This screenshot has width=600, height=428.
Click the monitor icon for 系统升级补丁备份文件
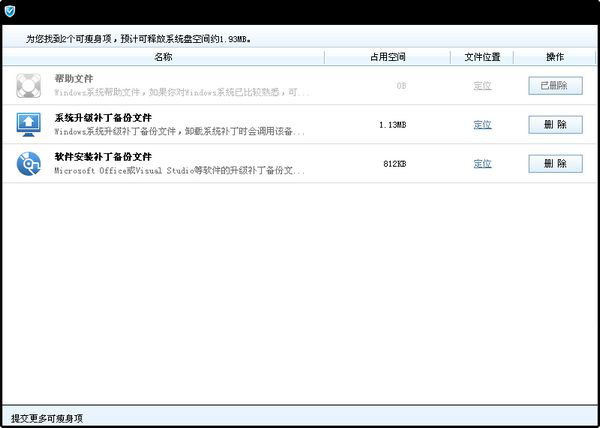[x=29, y=125]
